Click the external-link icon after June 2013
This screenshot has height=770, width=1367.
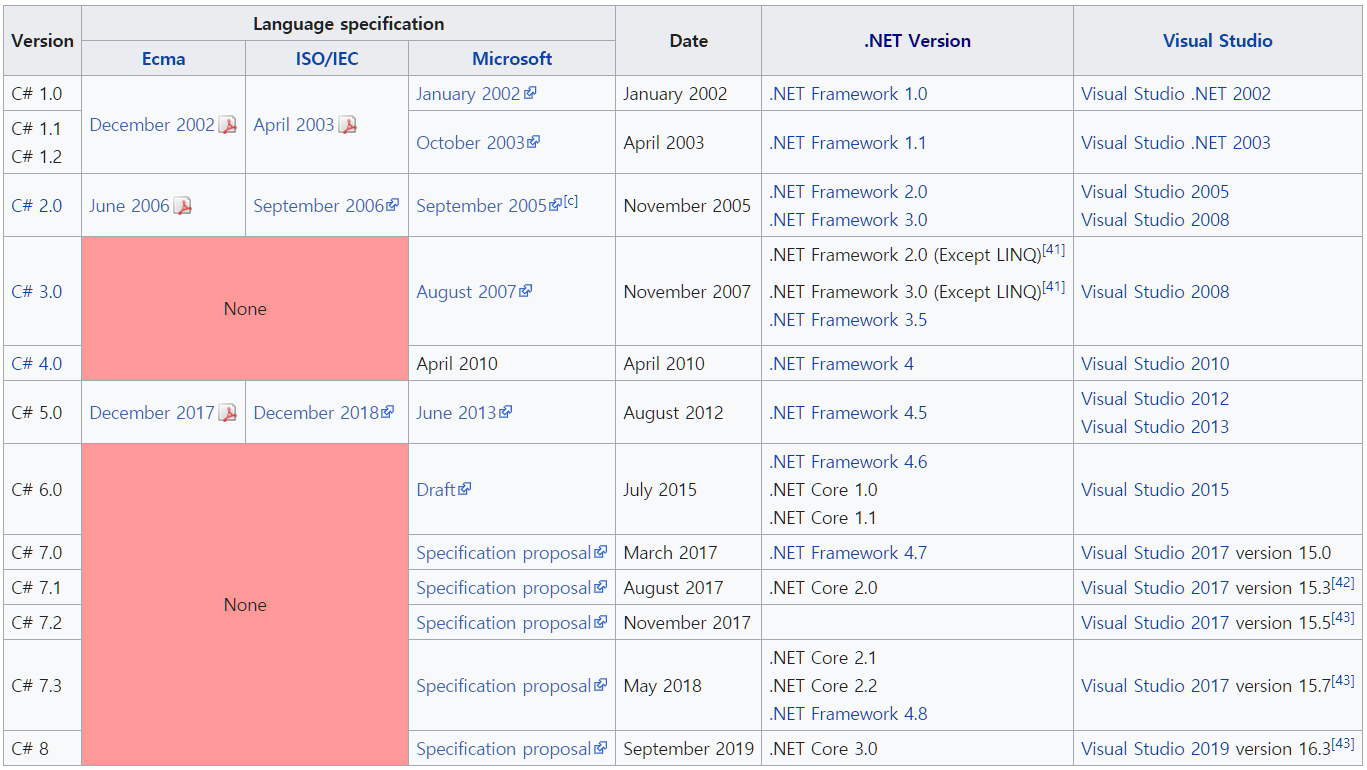[x=506, y=412]
